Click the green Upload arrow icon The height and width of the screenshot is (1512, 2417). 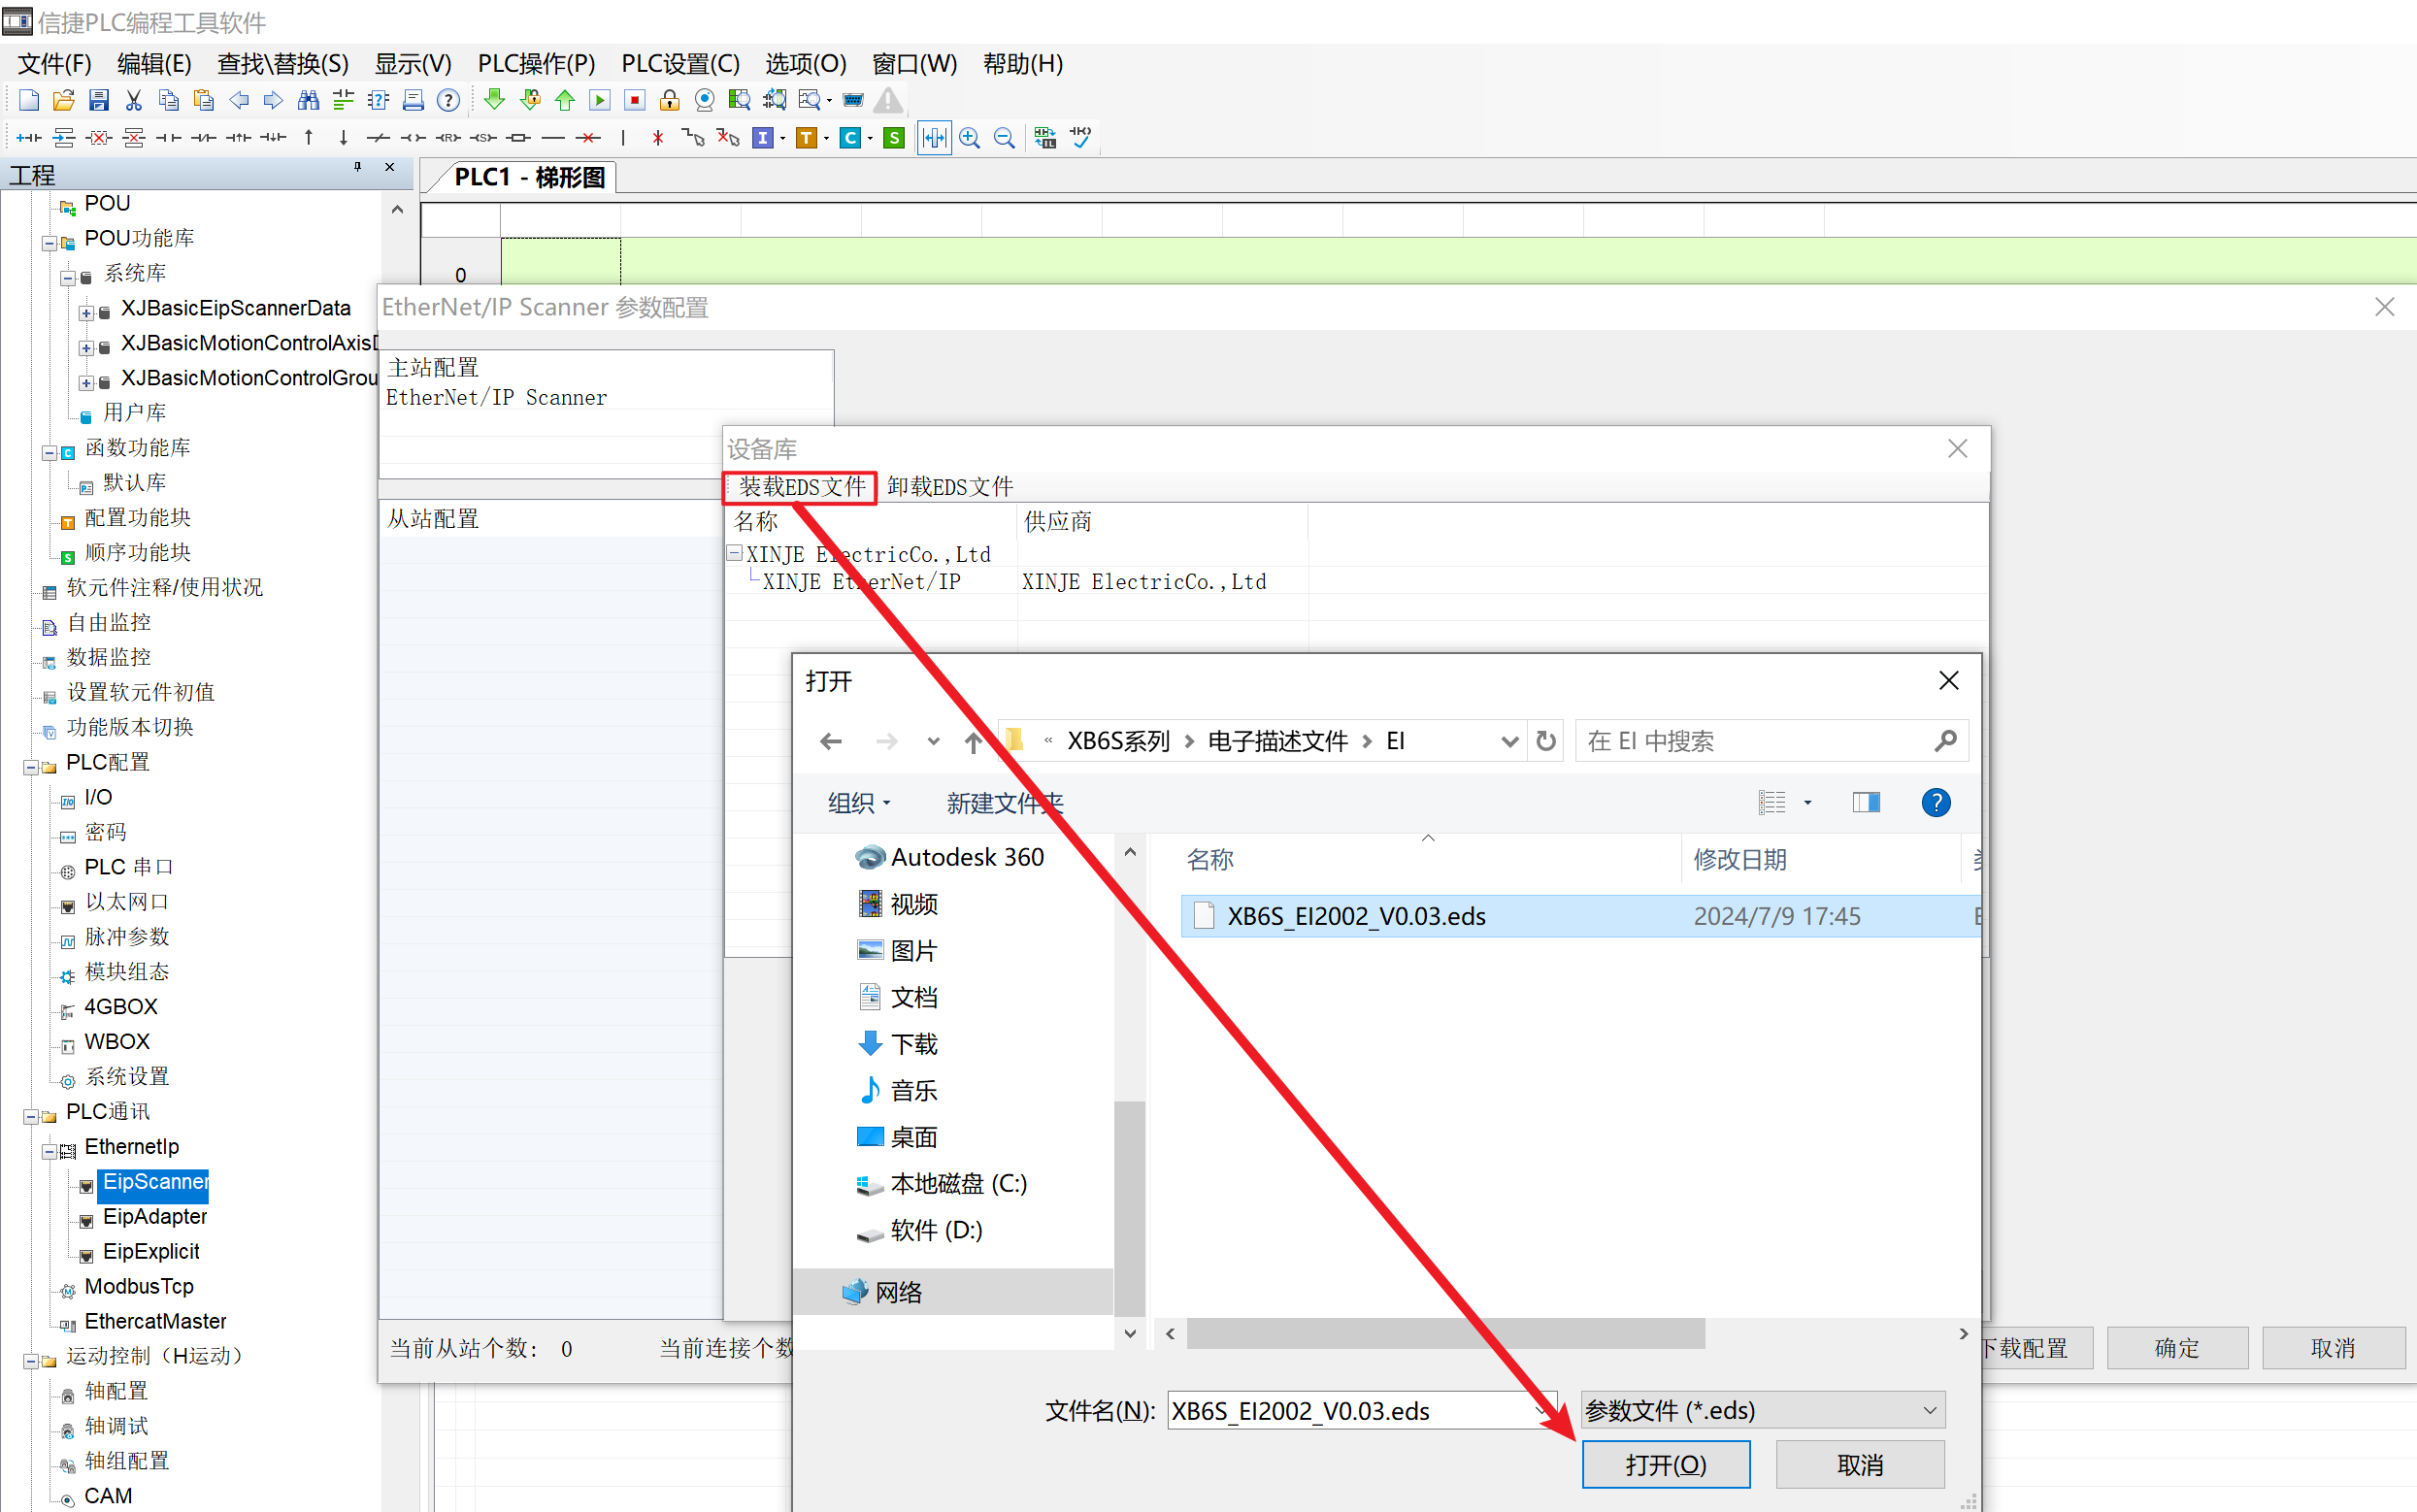click(565, 100)
